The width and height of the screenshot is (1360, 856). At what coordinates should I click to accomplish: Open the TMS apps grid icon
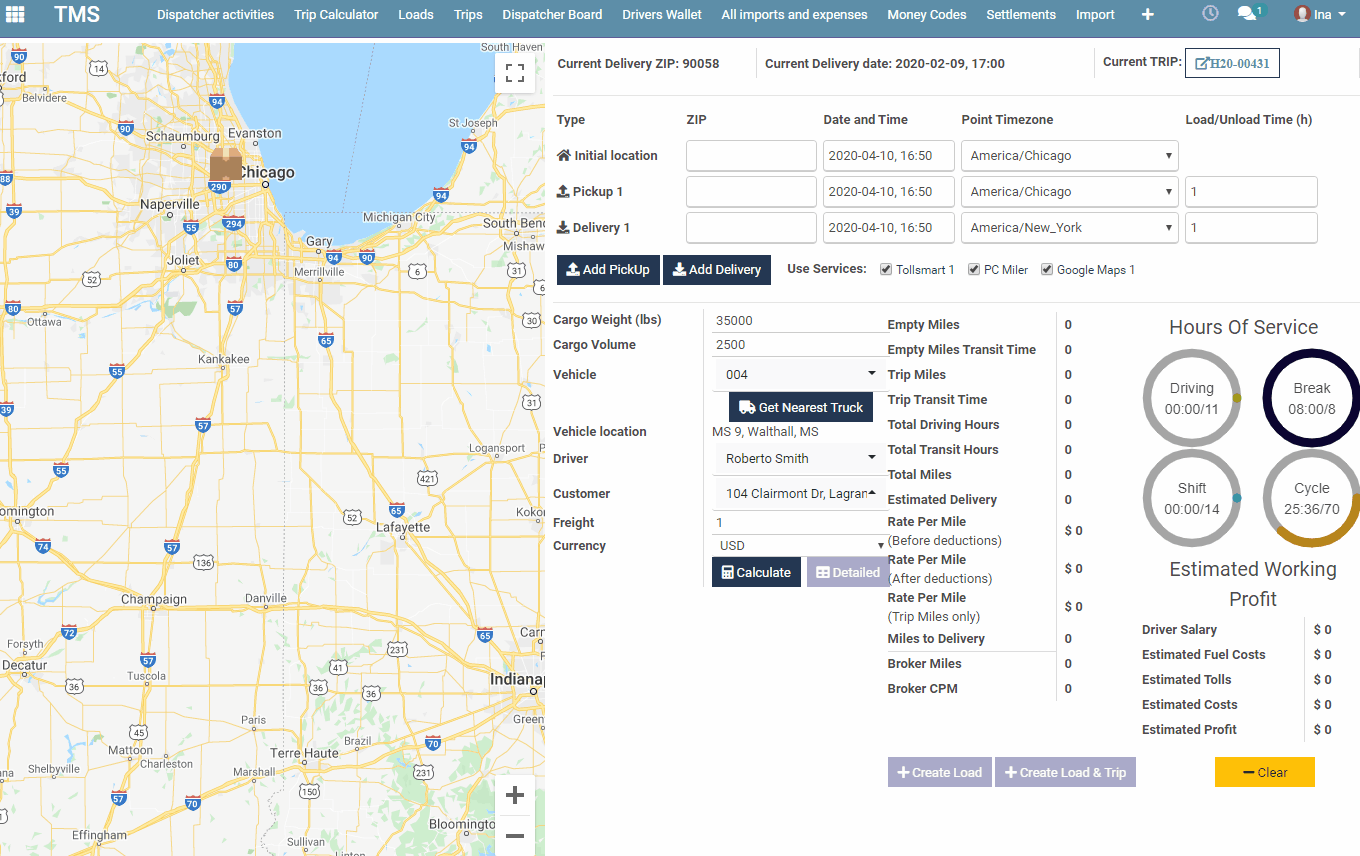click(14, 14)
